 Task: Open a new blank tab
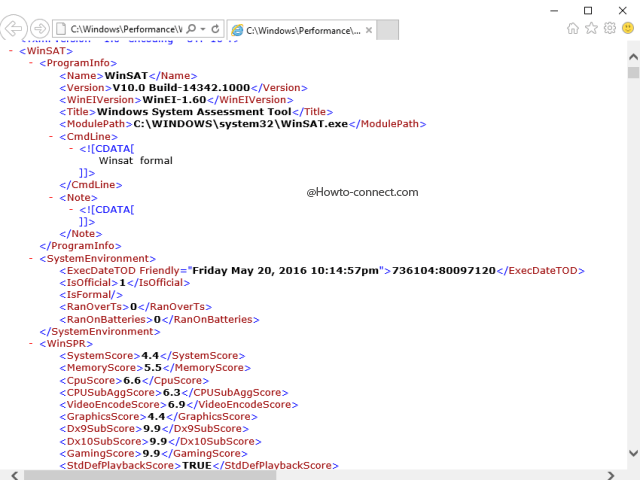[x=387, y=30]
